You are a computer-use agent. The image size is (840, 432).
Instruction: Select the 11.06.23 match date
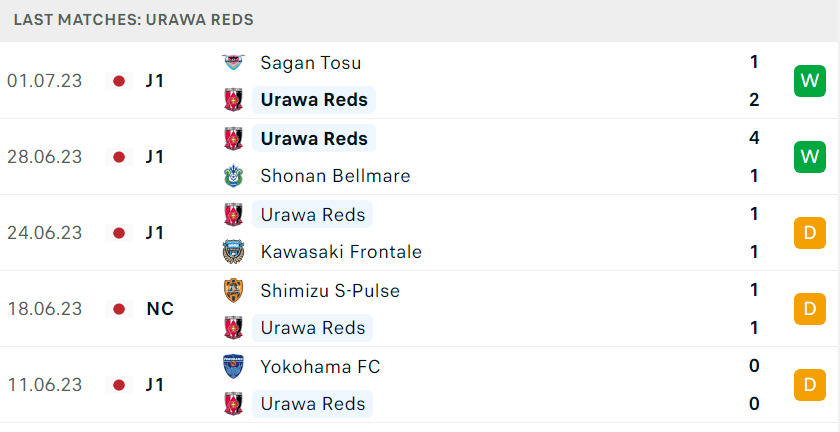click(x=44, y=385)
